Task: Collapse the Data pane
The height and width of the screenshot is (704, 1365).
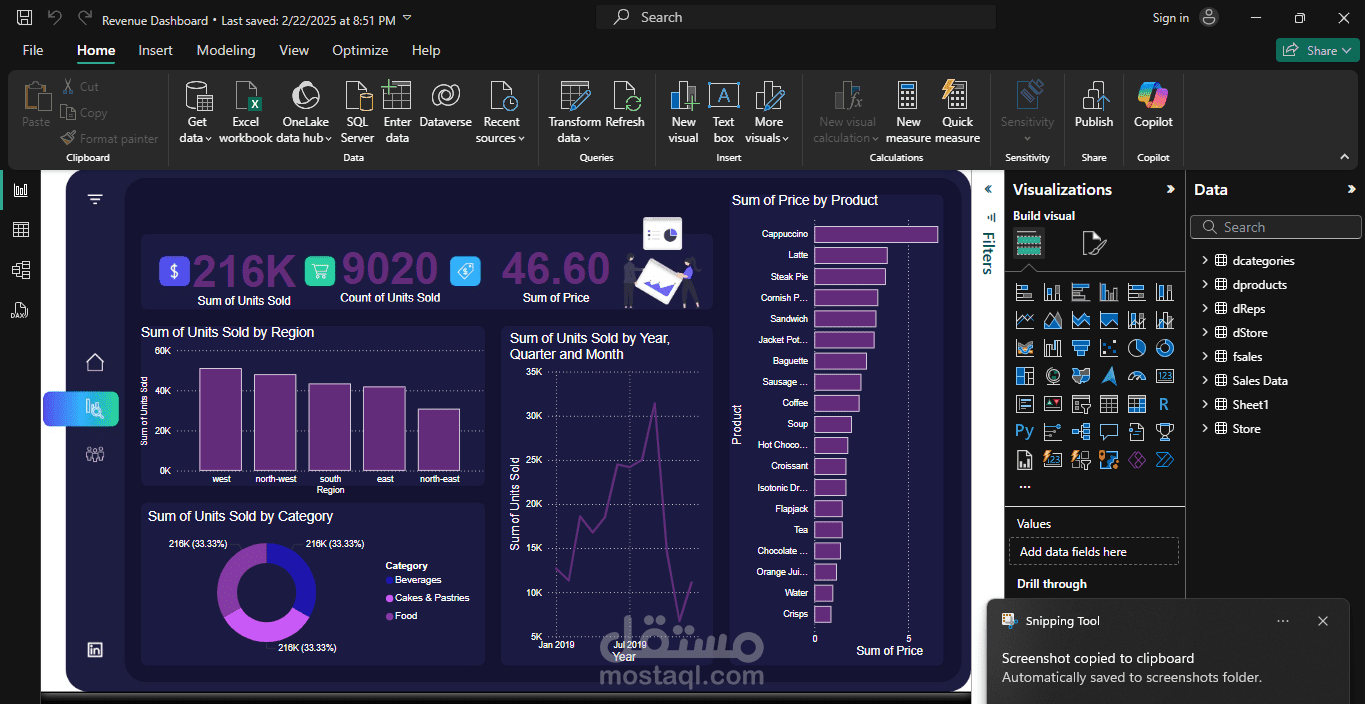Action: (1351, 189)
